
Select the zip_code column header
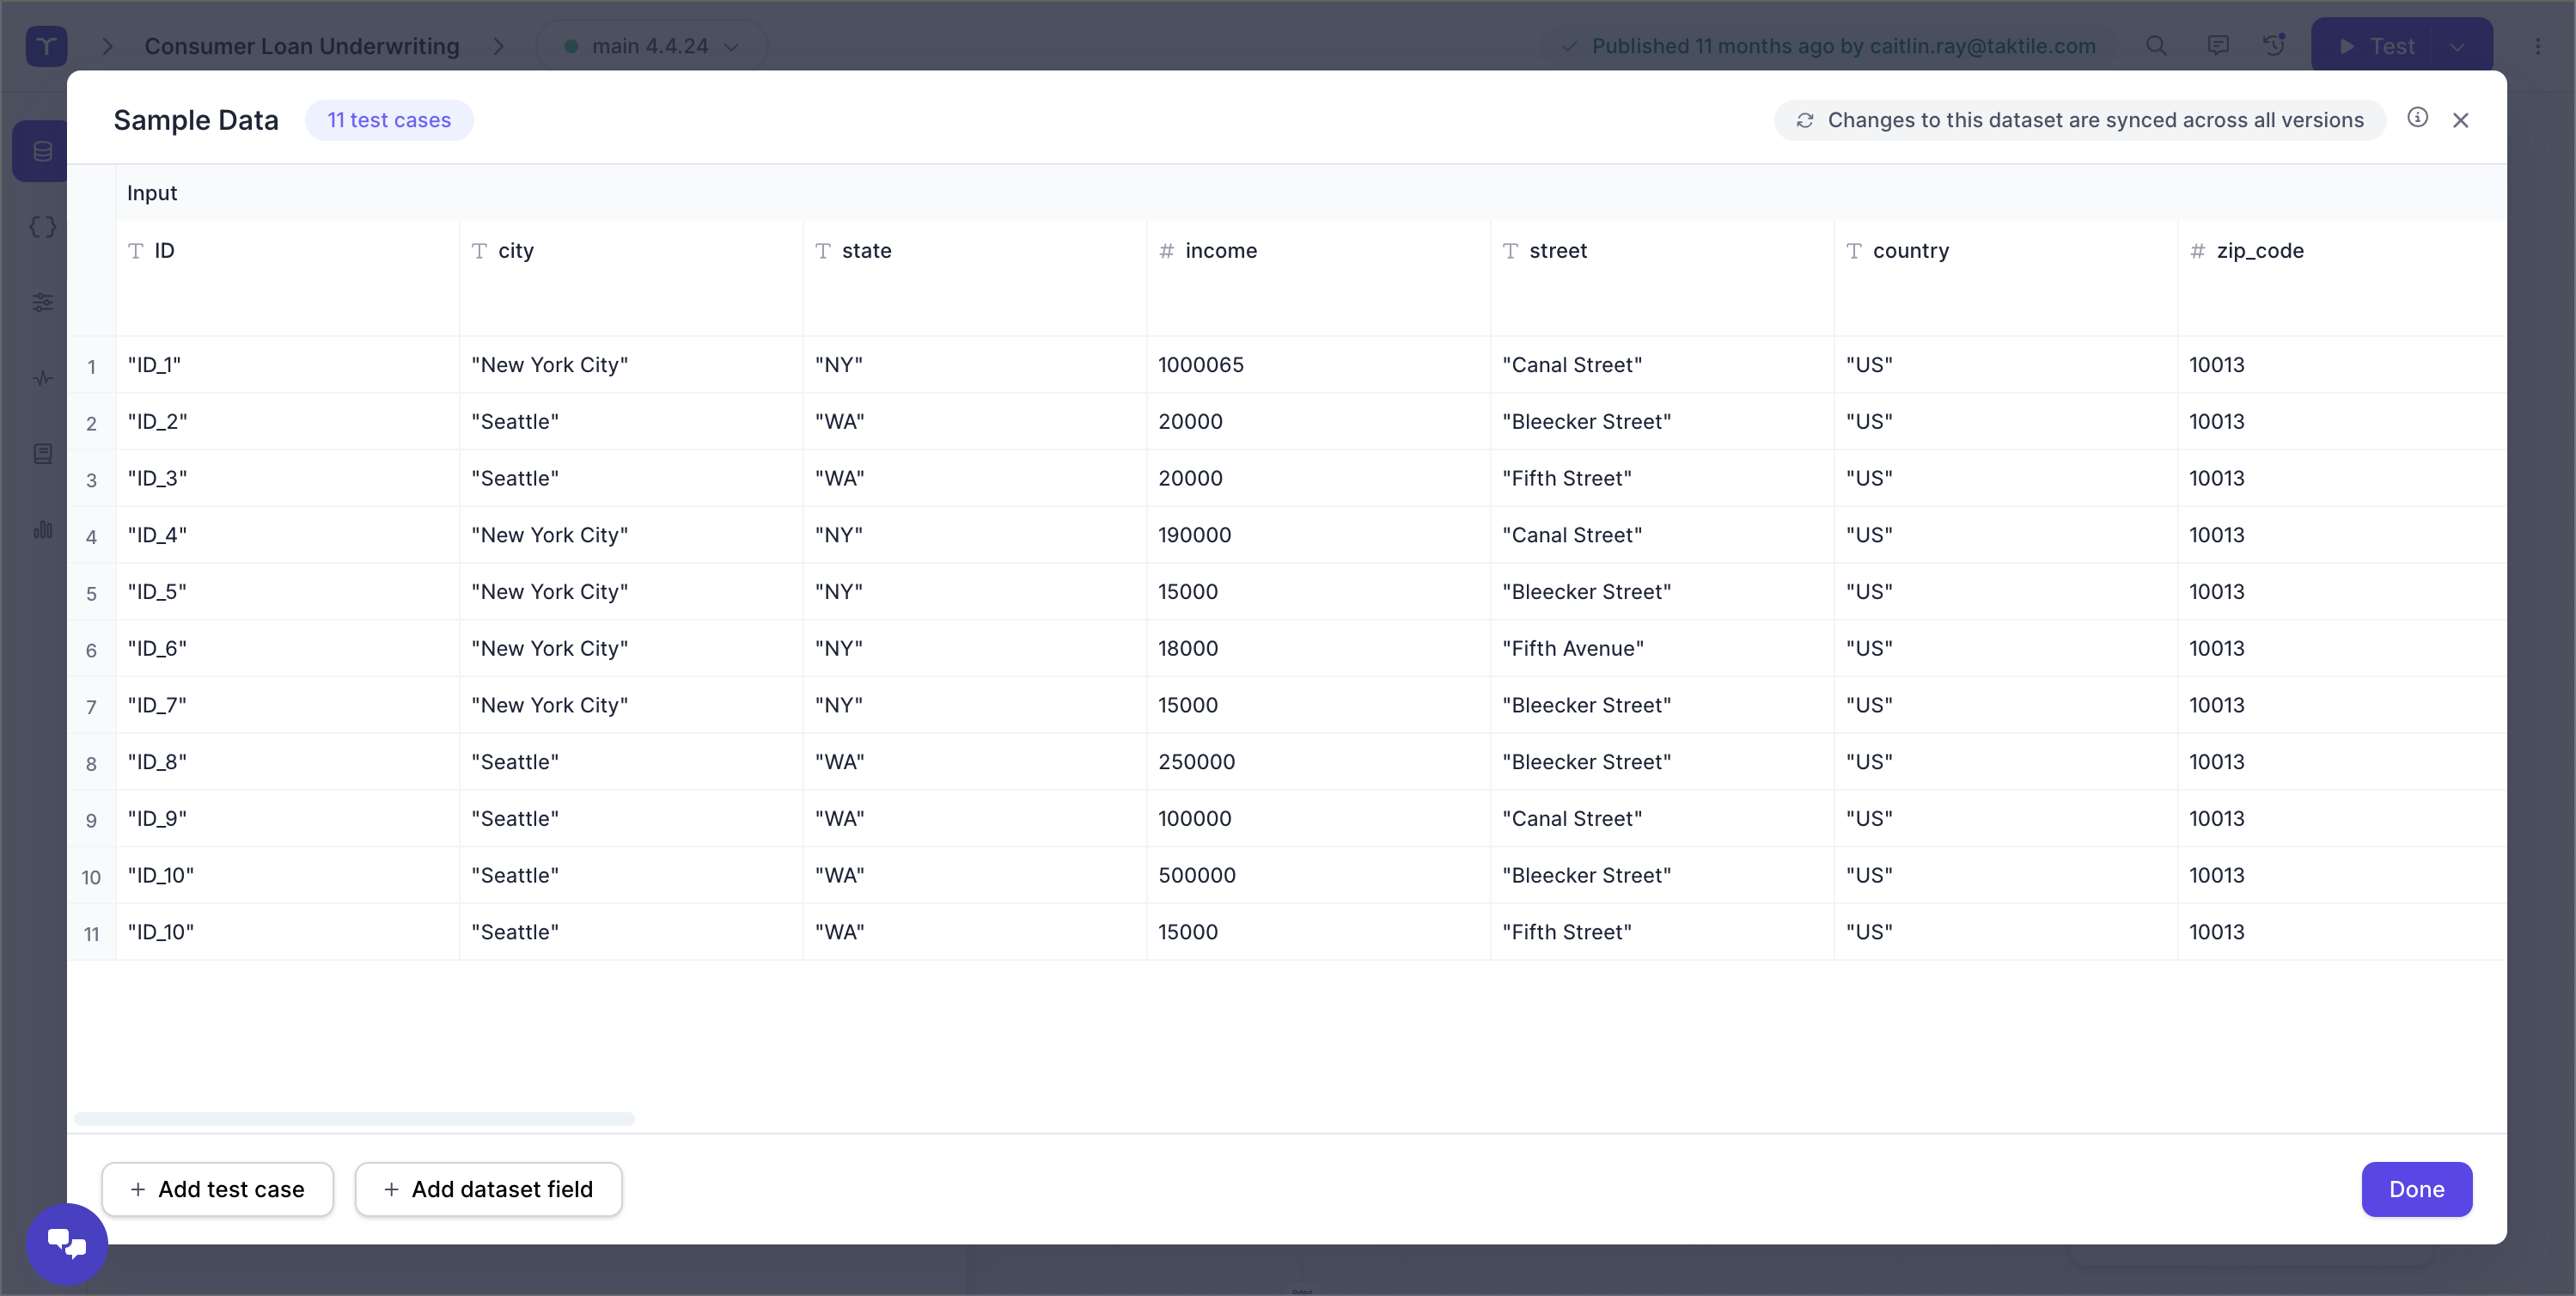[2342, 278]
